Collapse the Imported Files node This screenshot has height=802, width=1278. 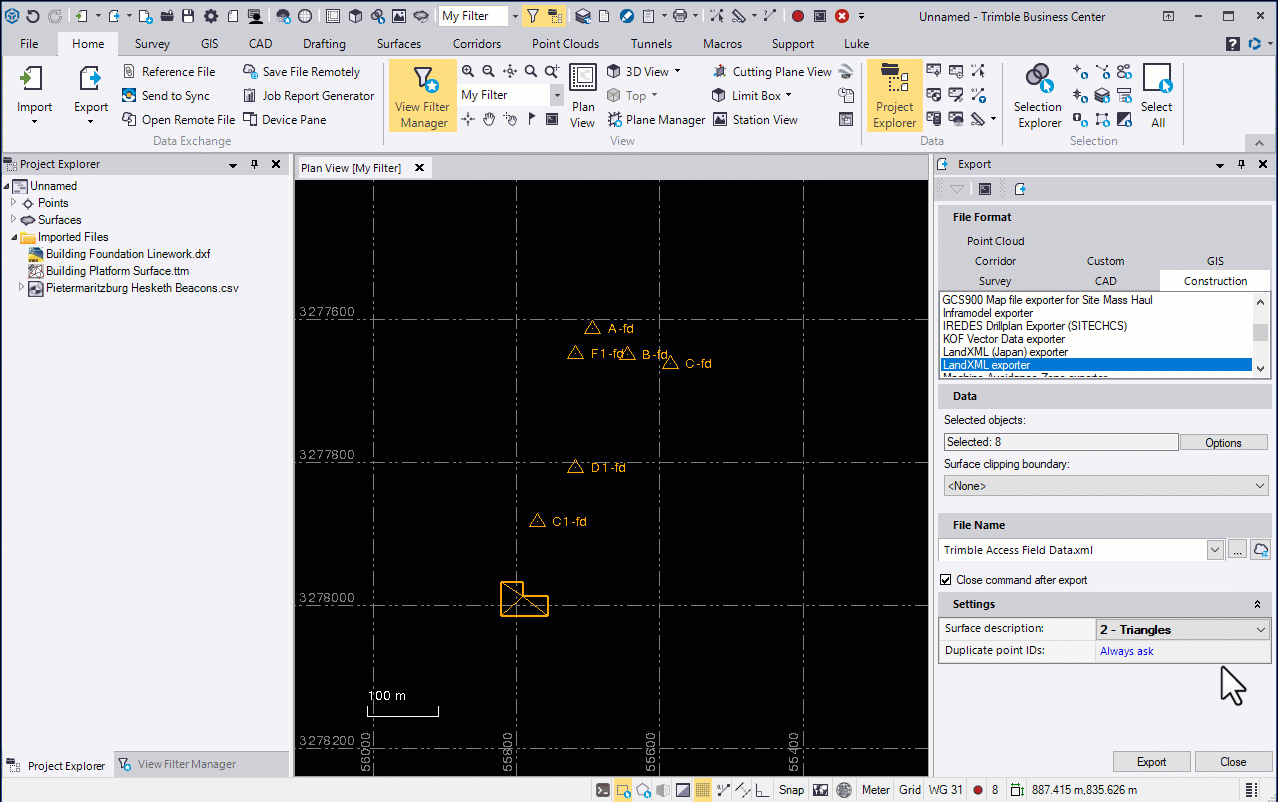coord(14,237)
